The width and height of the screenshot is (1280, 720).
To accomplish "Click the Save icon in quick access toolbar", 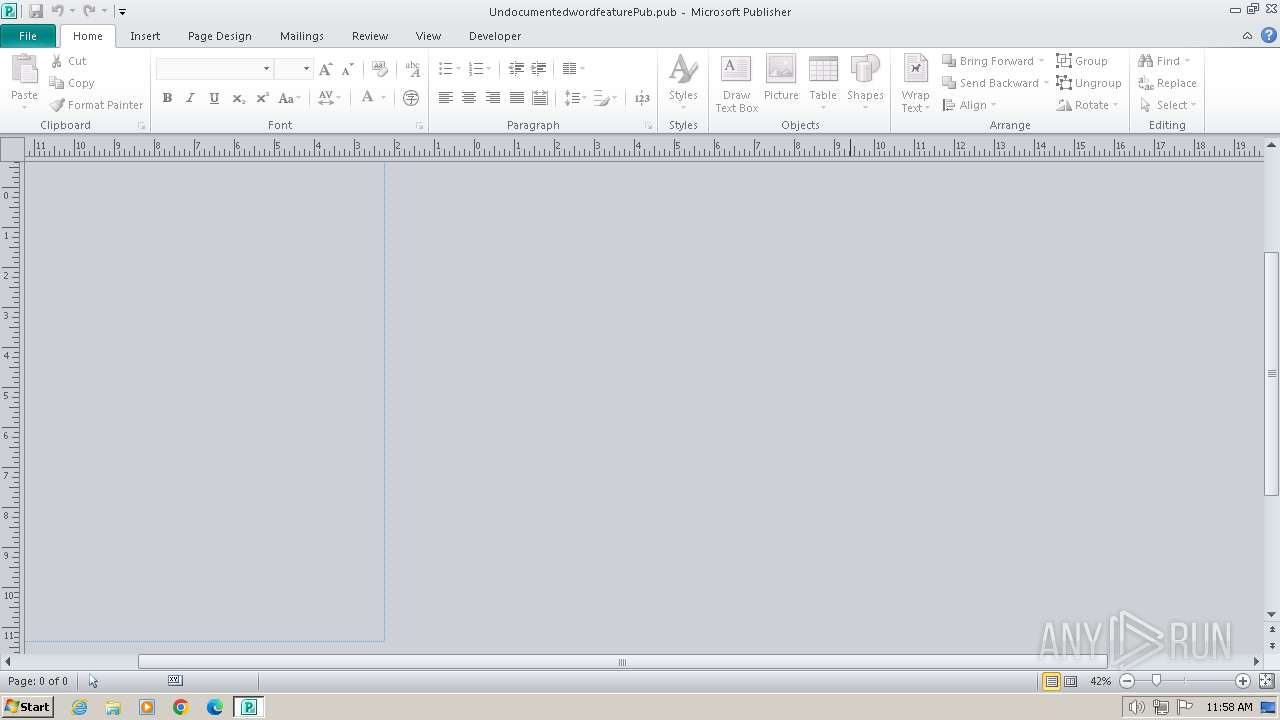I will [36, 11].
